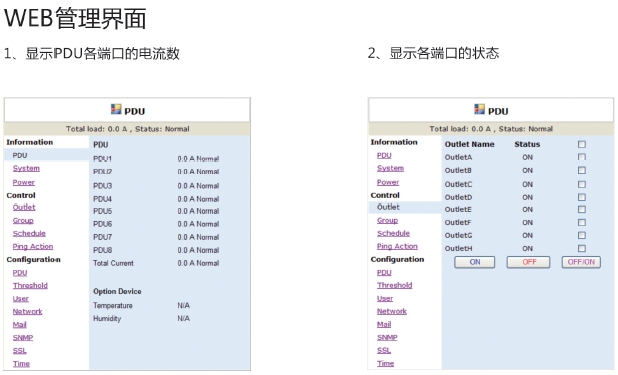Check the OutletG checkbox
618x375 pixels.
[582, 235]
